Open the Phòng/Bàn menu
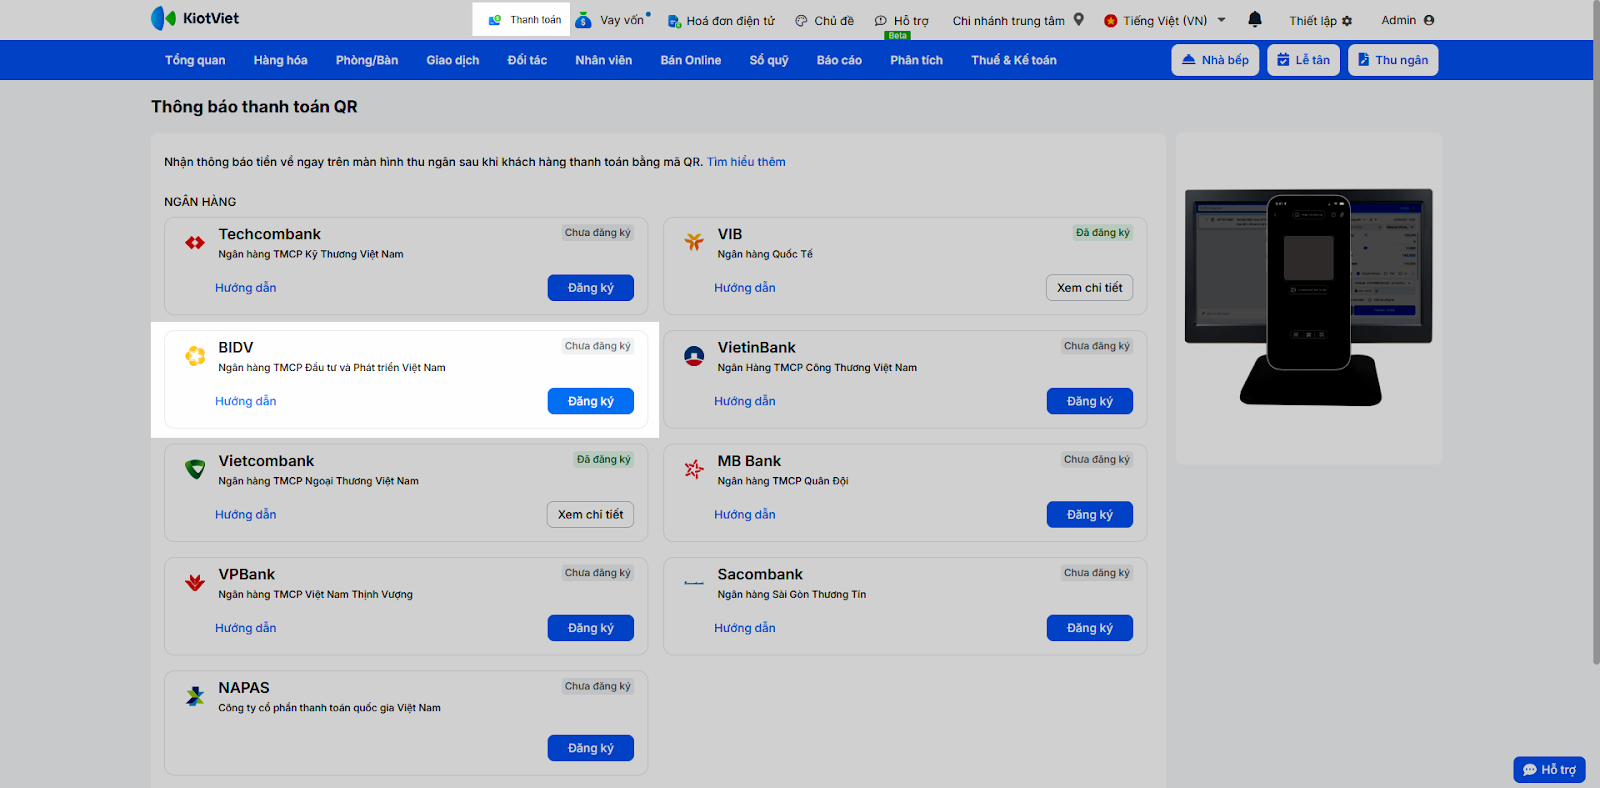Screen dimensions: 1600x788 (x=367, y=60)
